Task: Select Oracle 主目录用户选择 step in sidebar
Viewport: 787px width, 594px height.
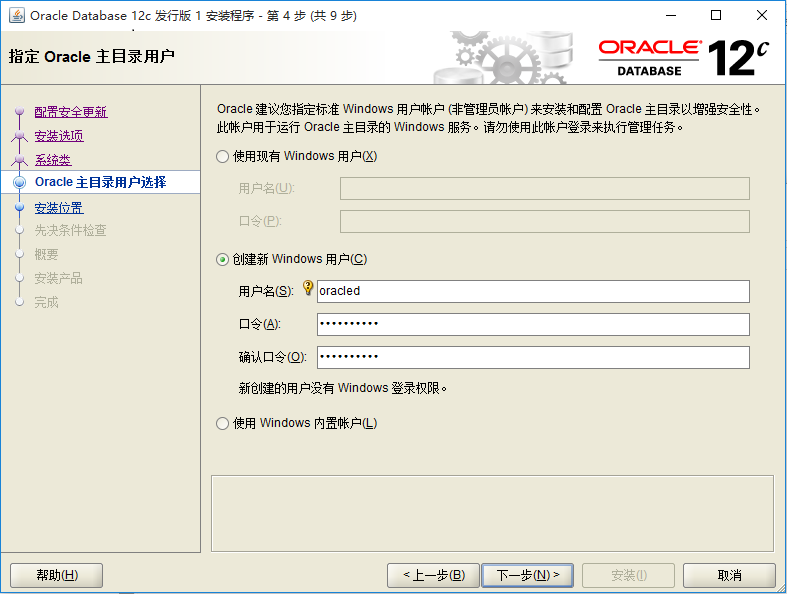Action: [100, 182]
